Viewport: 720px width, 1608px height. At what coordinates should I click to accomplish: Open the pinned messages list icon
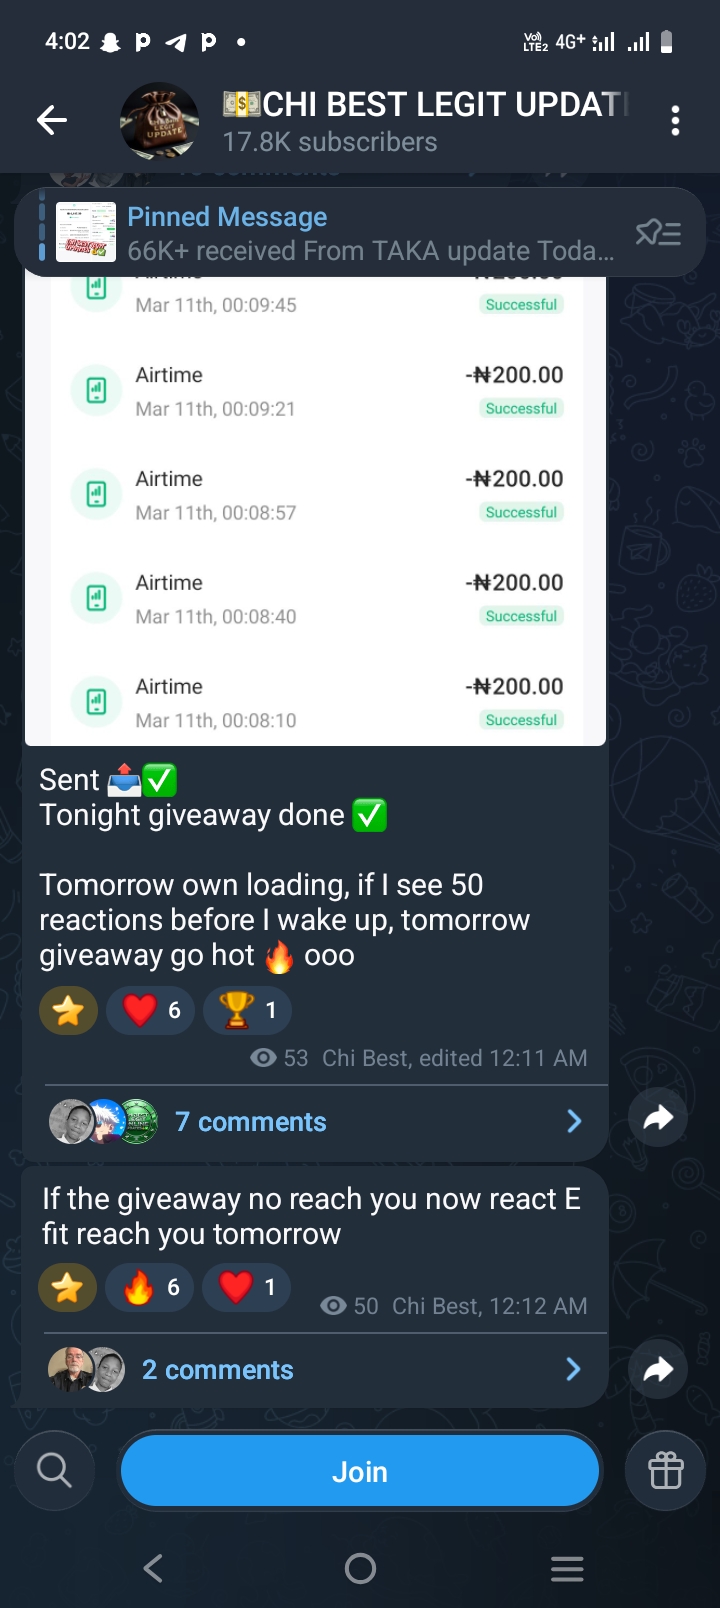tap(658, 233)
